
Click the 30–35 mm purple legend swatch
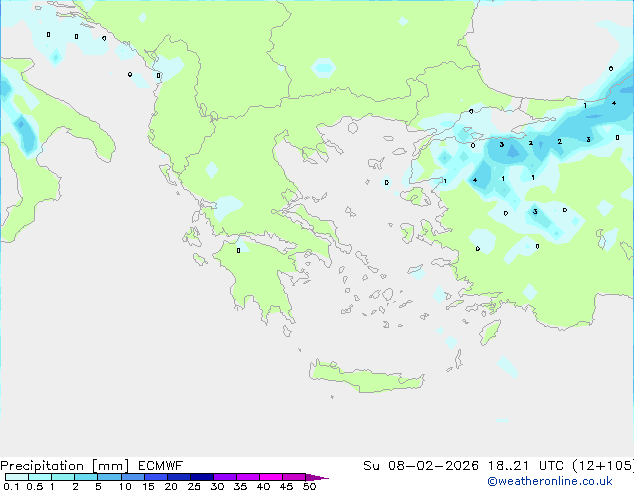click(225, 477)
